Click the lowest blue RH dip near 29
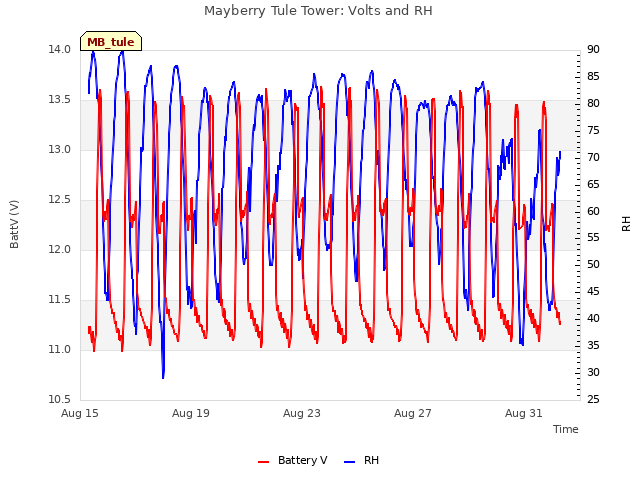 [163, 376]
